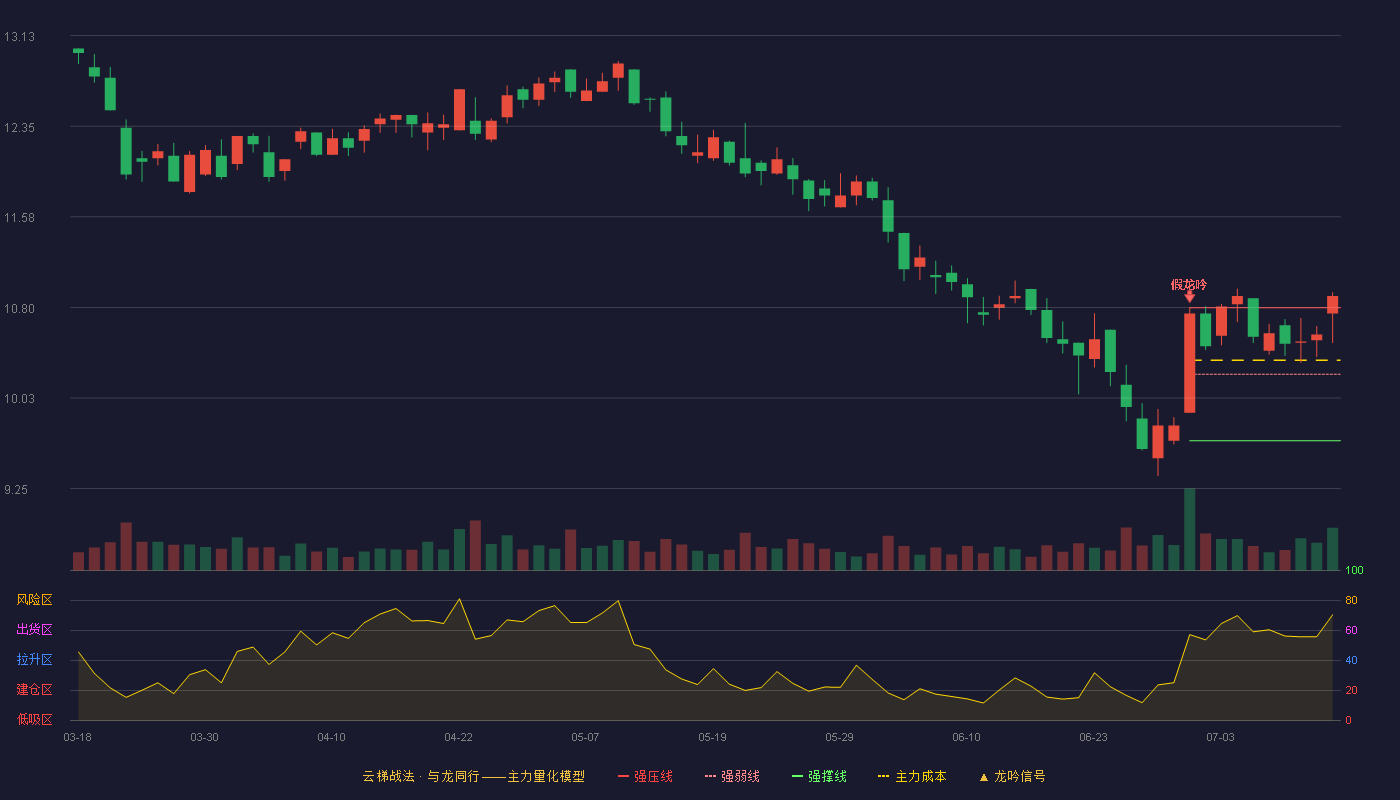
Task: Click the red 强压线 pressure line
Action: point(1265,308)
